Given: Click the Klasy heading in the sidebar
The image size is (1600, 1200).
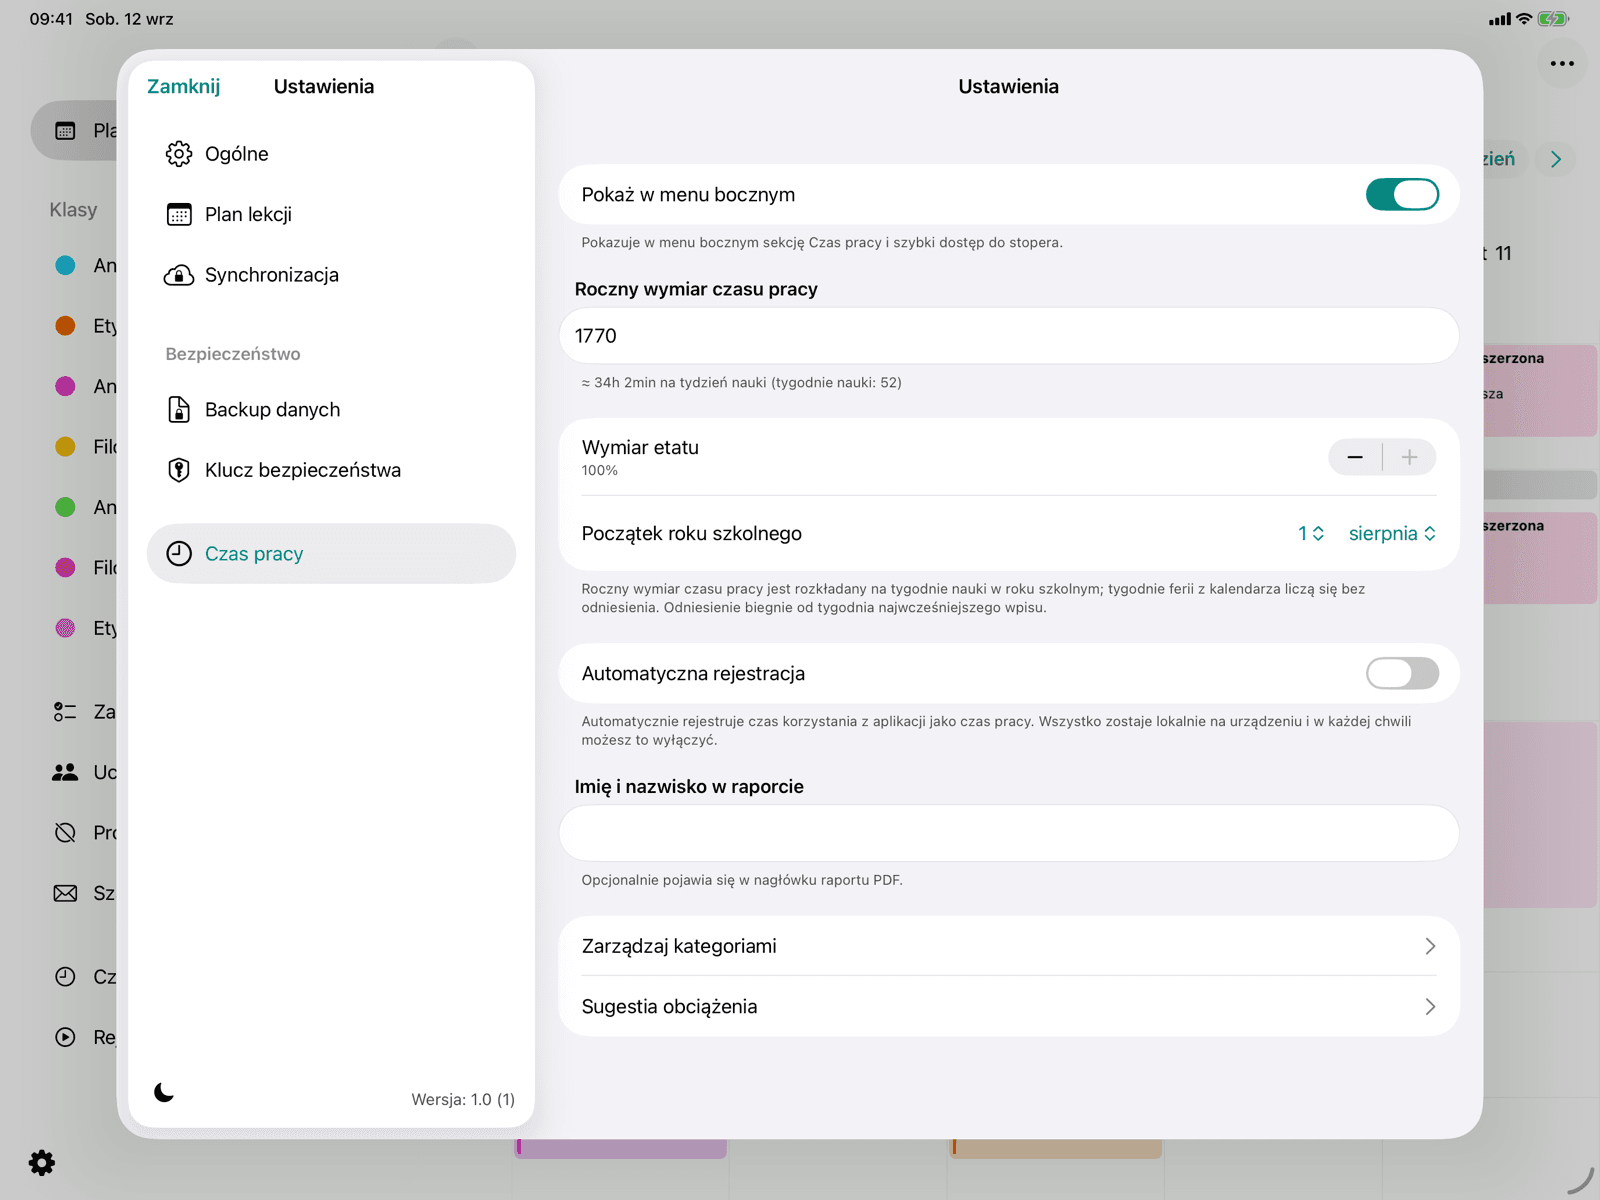Looking at the screenshot, I should click(74, 210).
